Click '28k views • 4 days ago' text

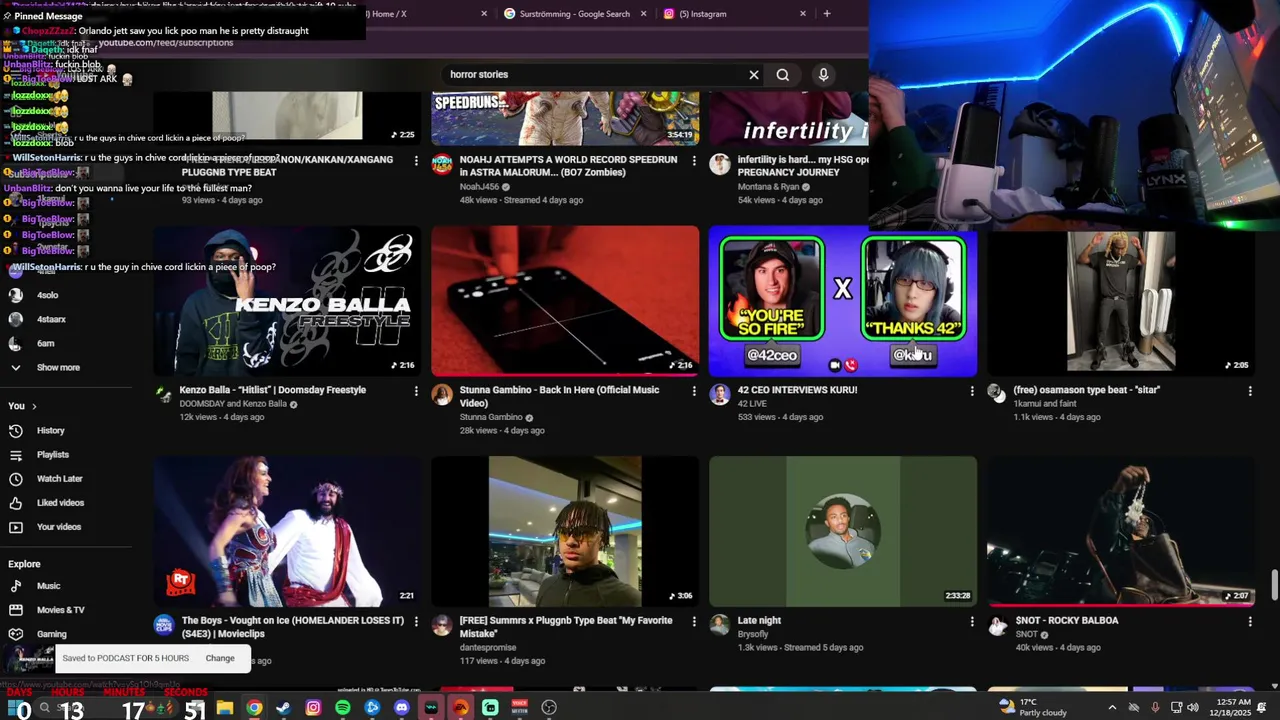pyautogui.click(x=502, y=430)
